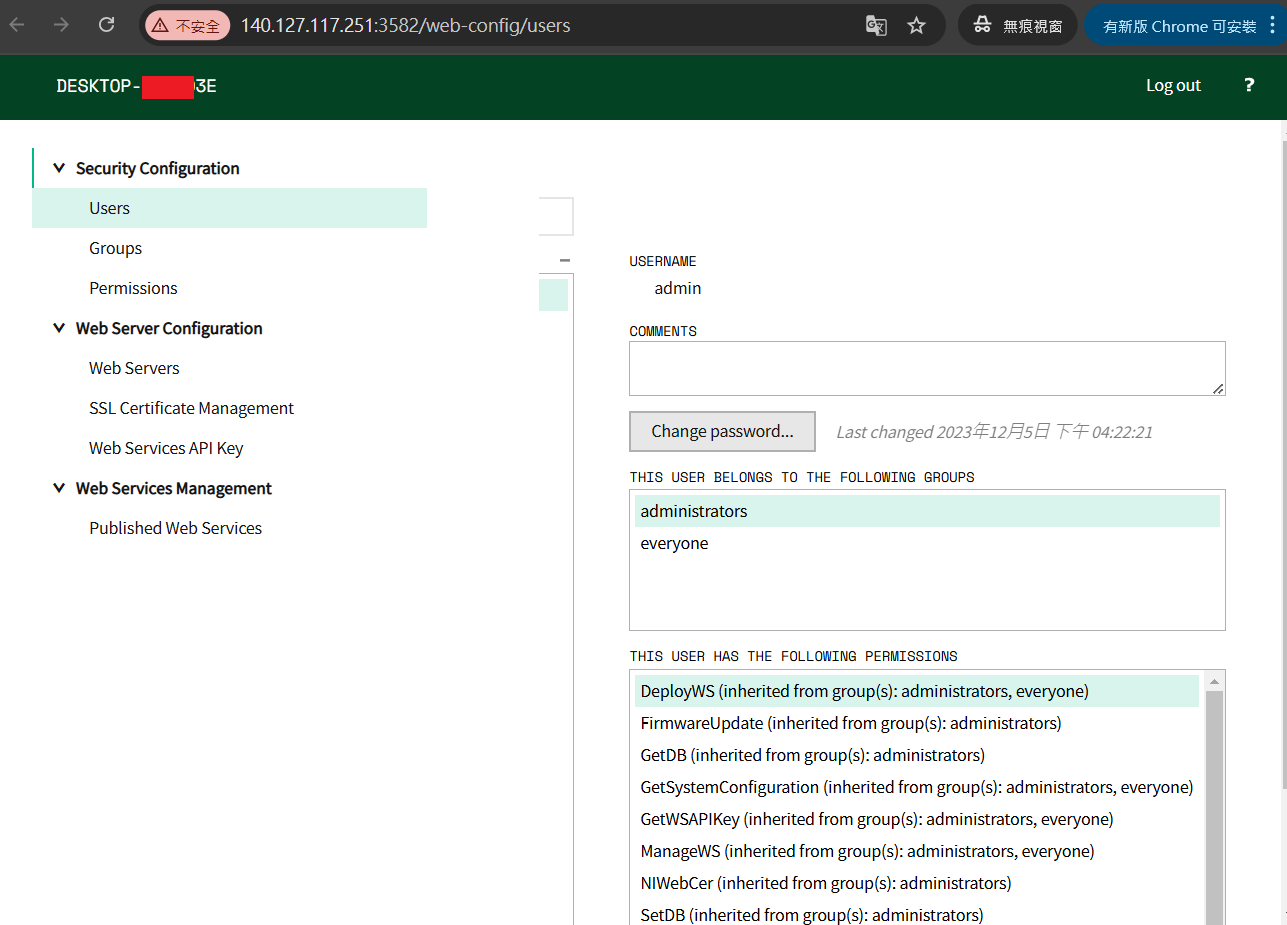This screenshot has width=1287, height=925.
Task: Select the GetSystemConfiguration permission row
Action: click(x=917, y=787)
